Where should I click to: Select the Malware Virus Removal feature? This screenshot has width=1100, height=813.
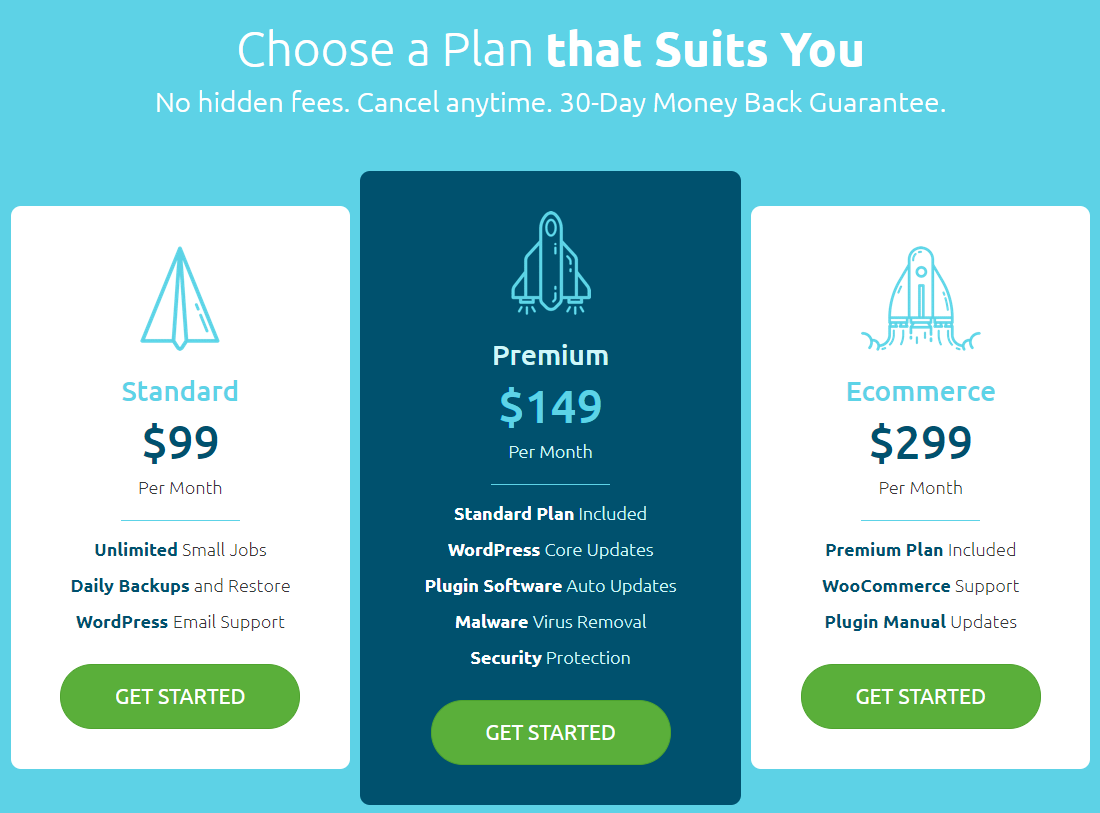click(x=550, y=621)
